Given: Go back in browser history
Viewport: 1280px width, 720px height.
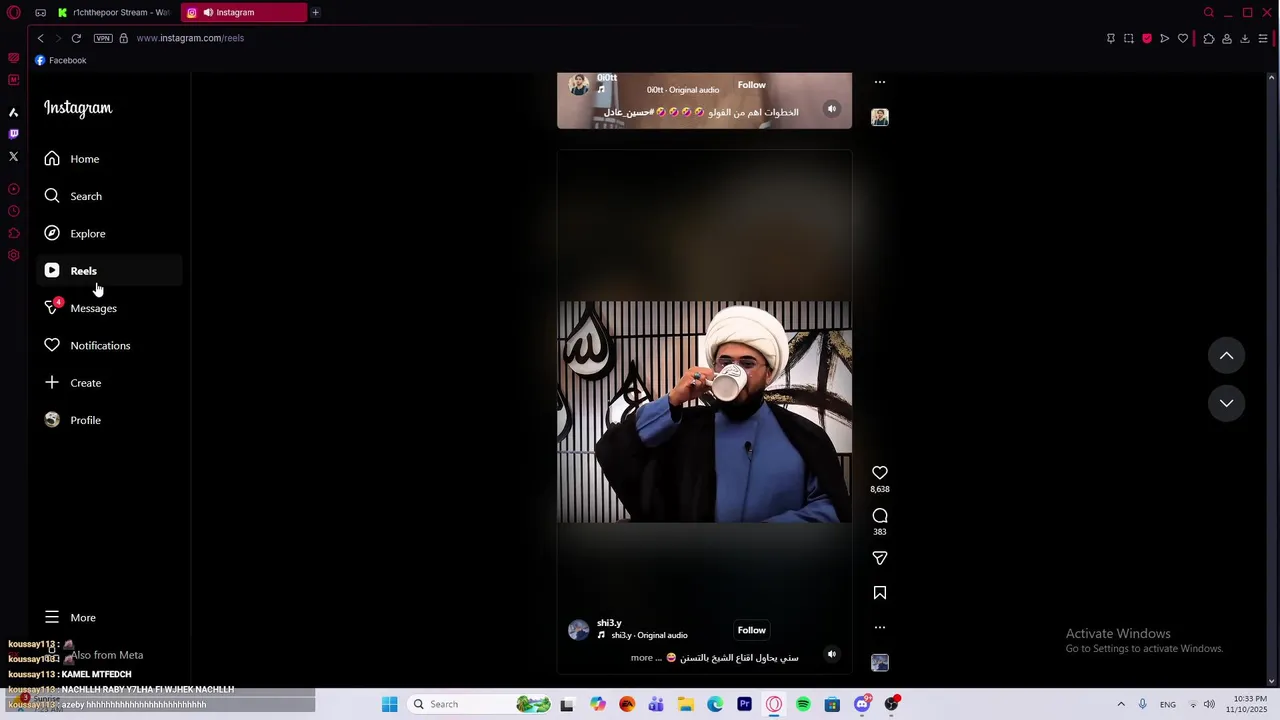Looking at the screenshot, I should pos(40,38).
